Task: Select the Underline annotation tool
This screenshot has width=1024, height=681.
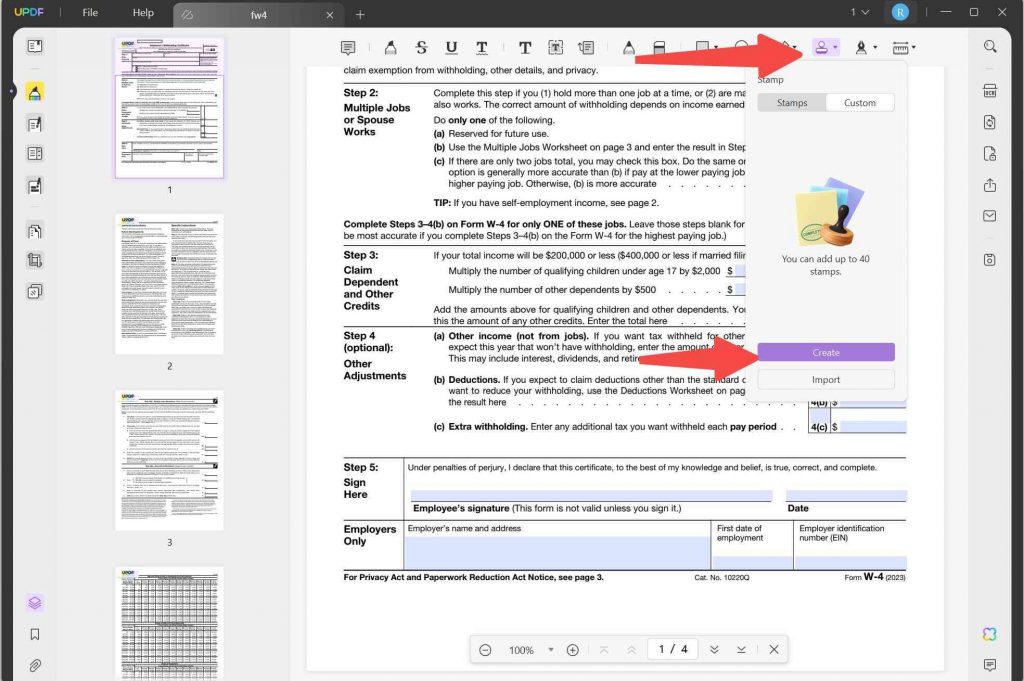Action: [x=451, y=46]
